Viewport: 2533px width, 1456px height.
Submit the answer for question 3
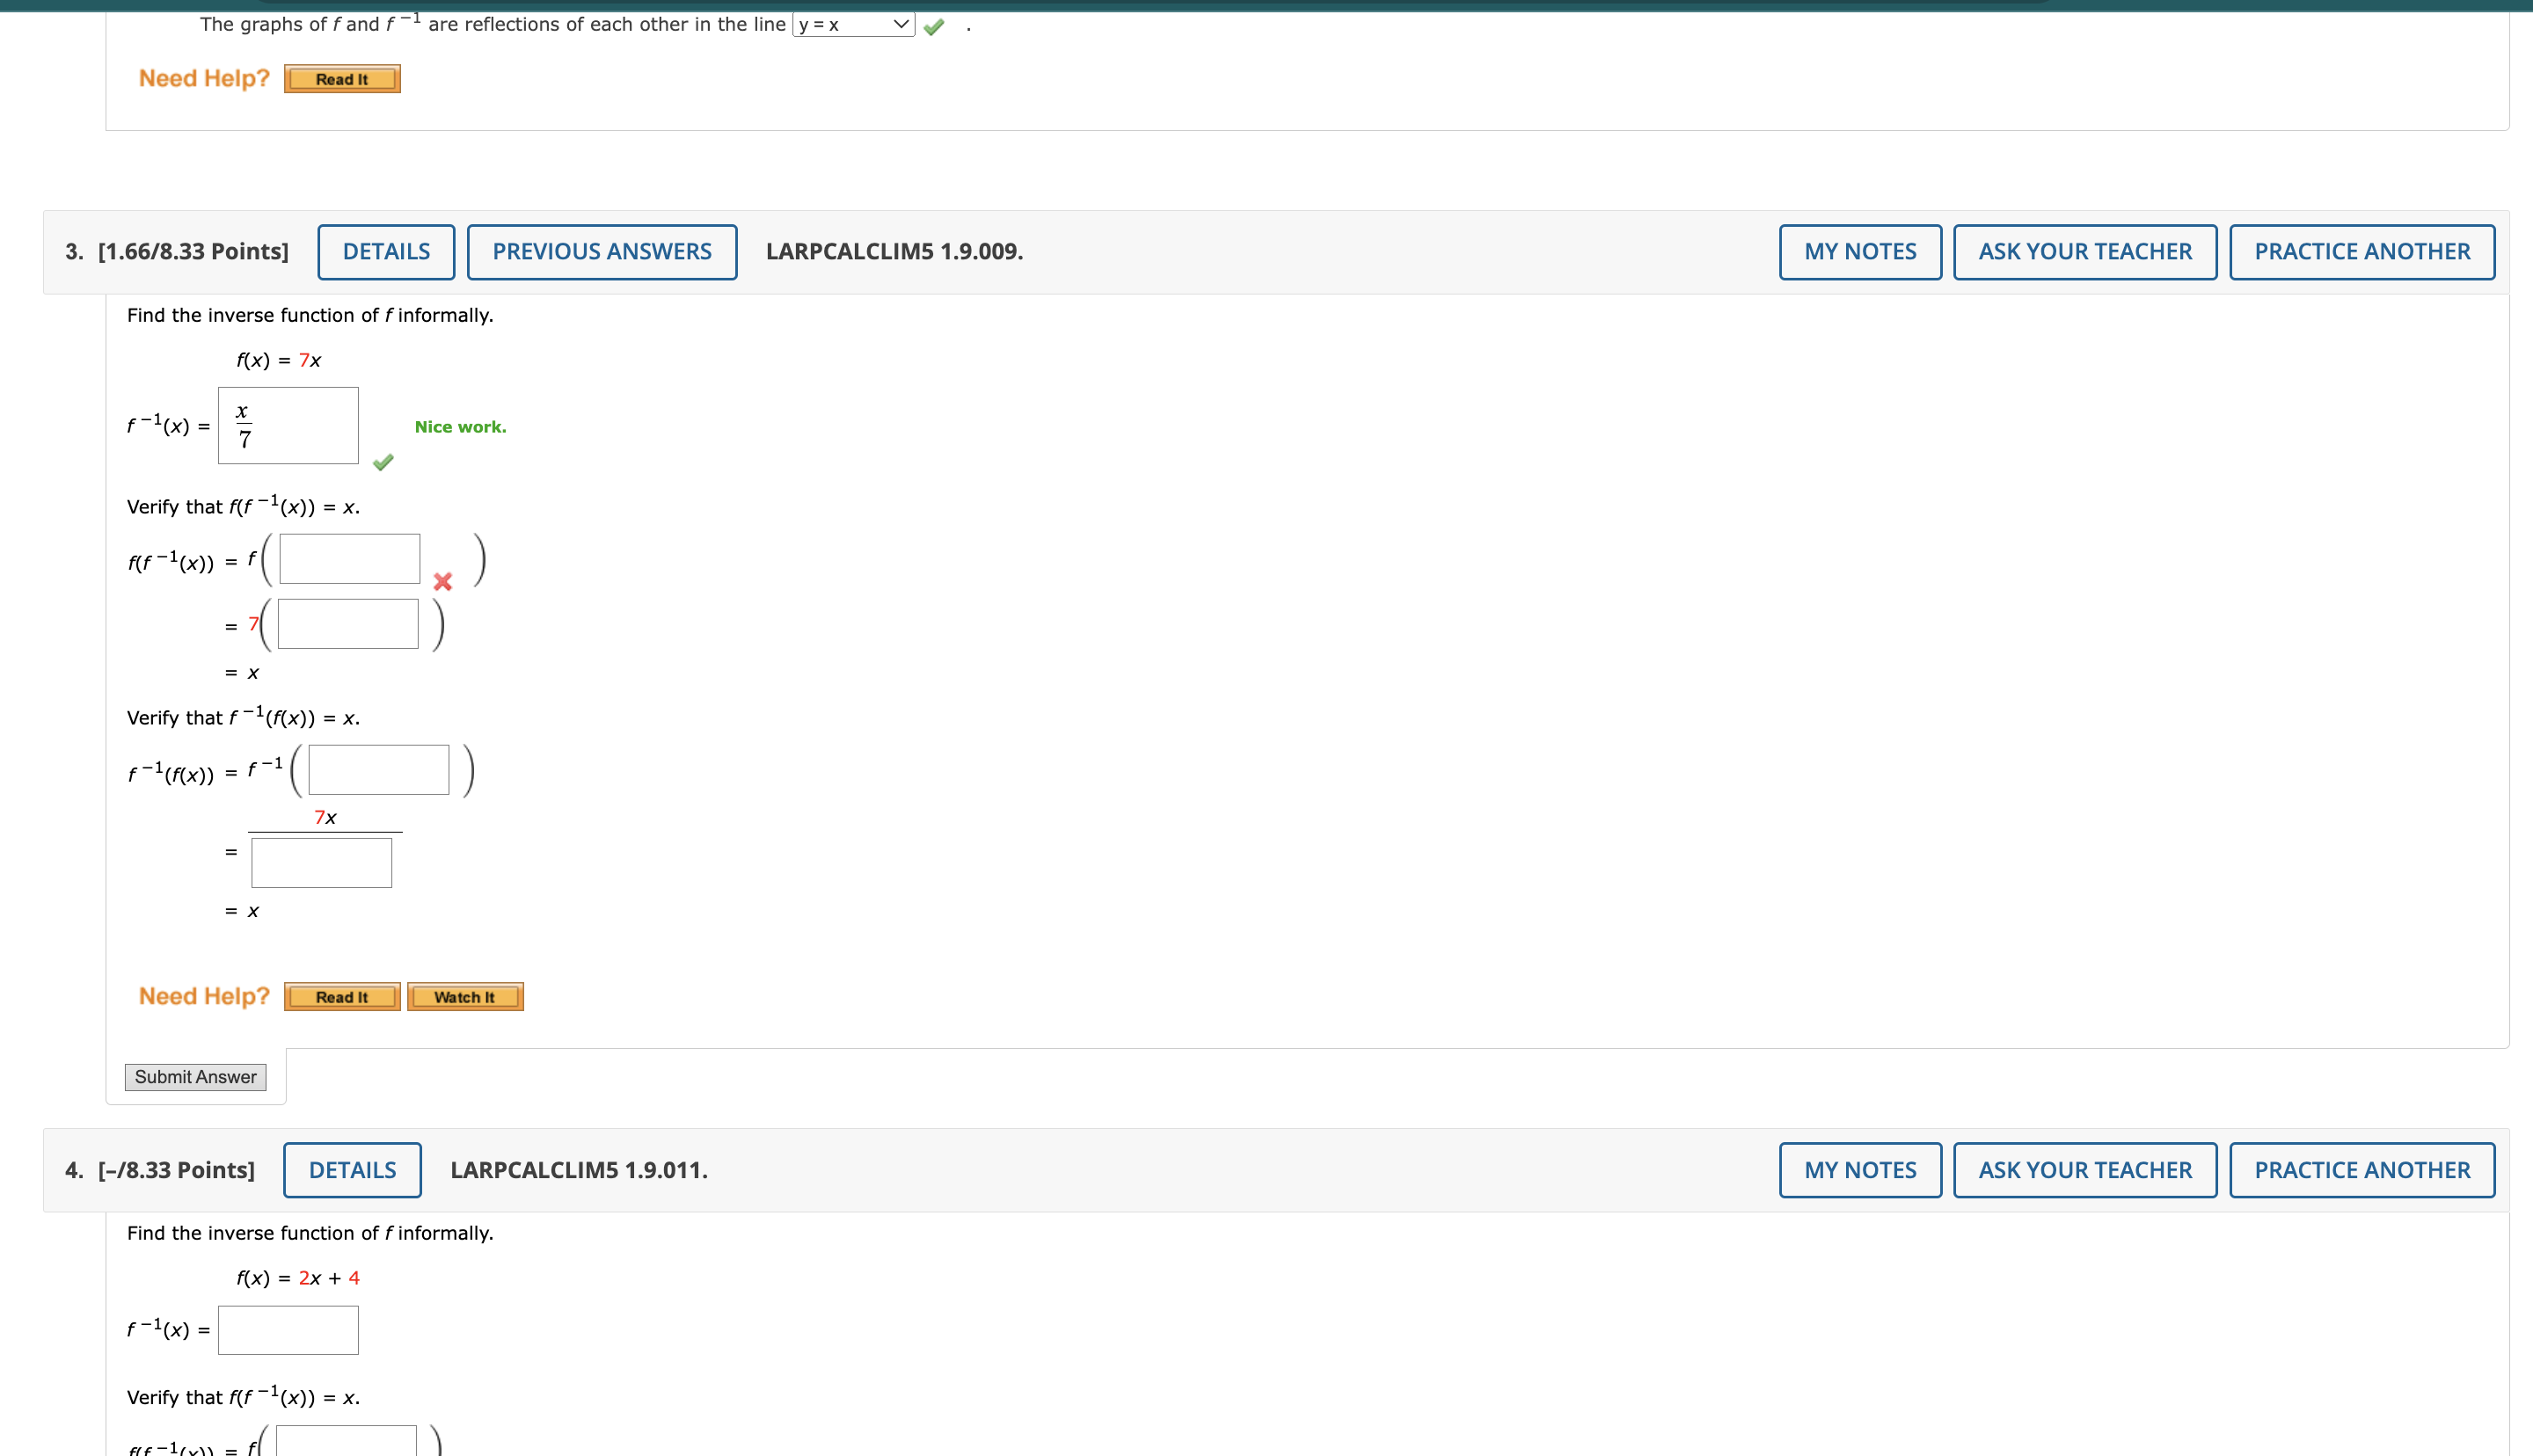195,1077
